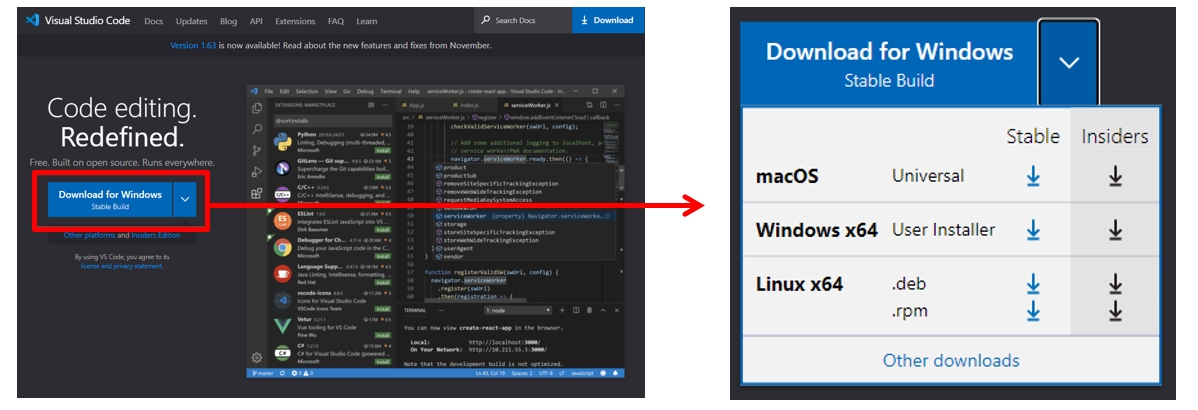Open the FAQ page from the site header
1198x410 pixels.
click(x=335, y=21)
